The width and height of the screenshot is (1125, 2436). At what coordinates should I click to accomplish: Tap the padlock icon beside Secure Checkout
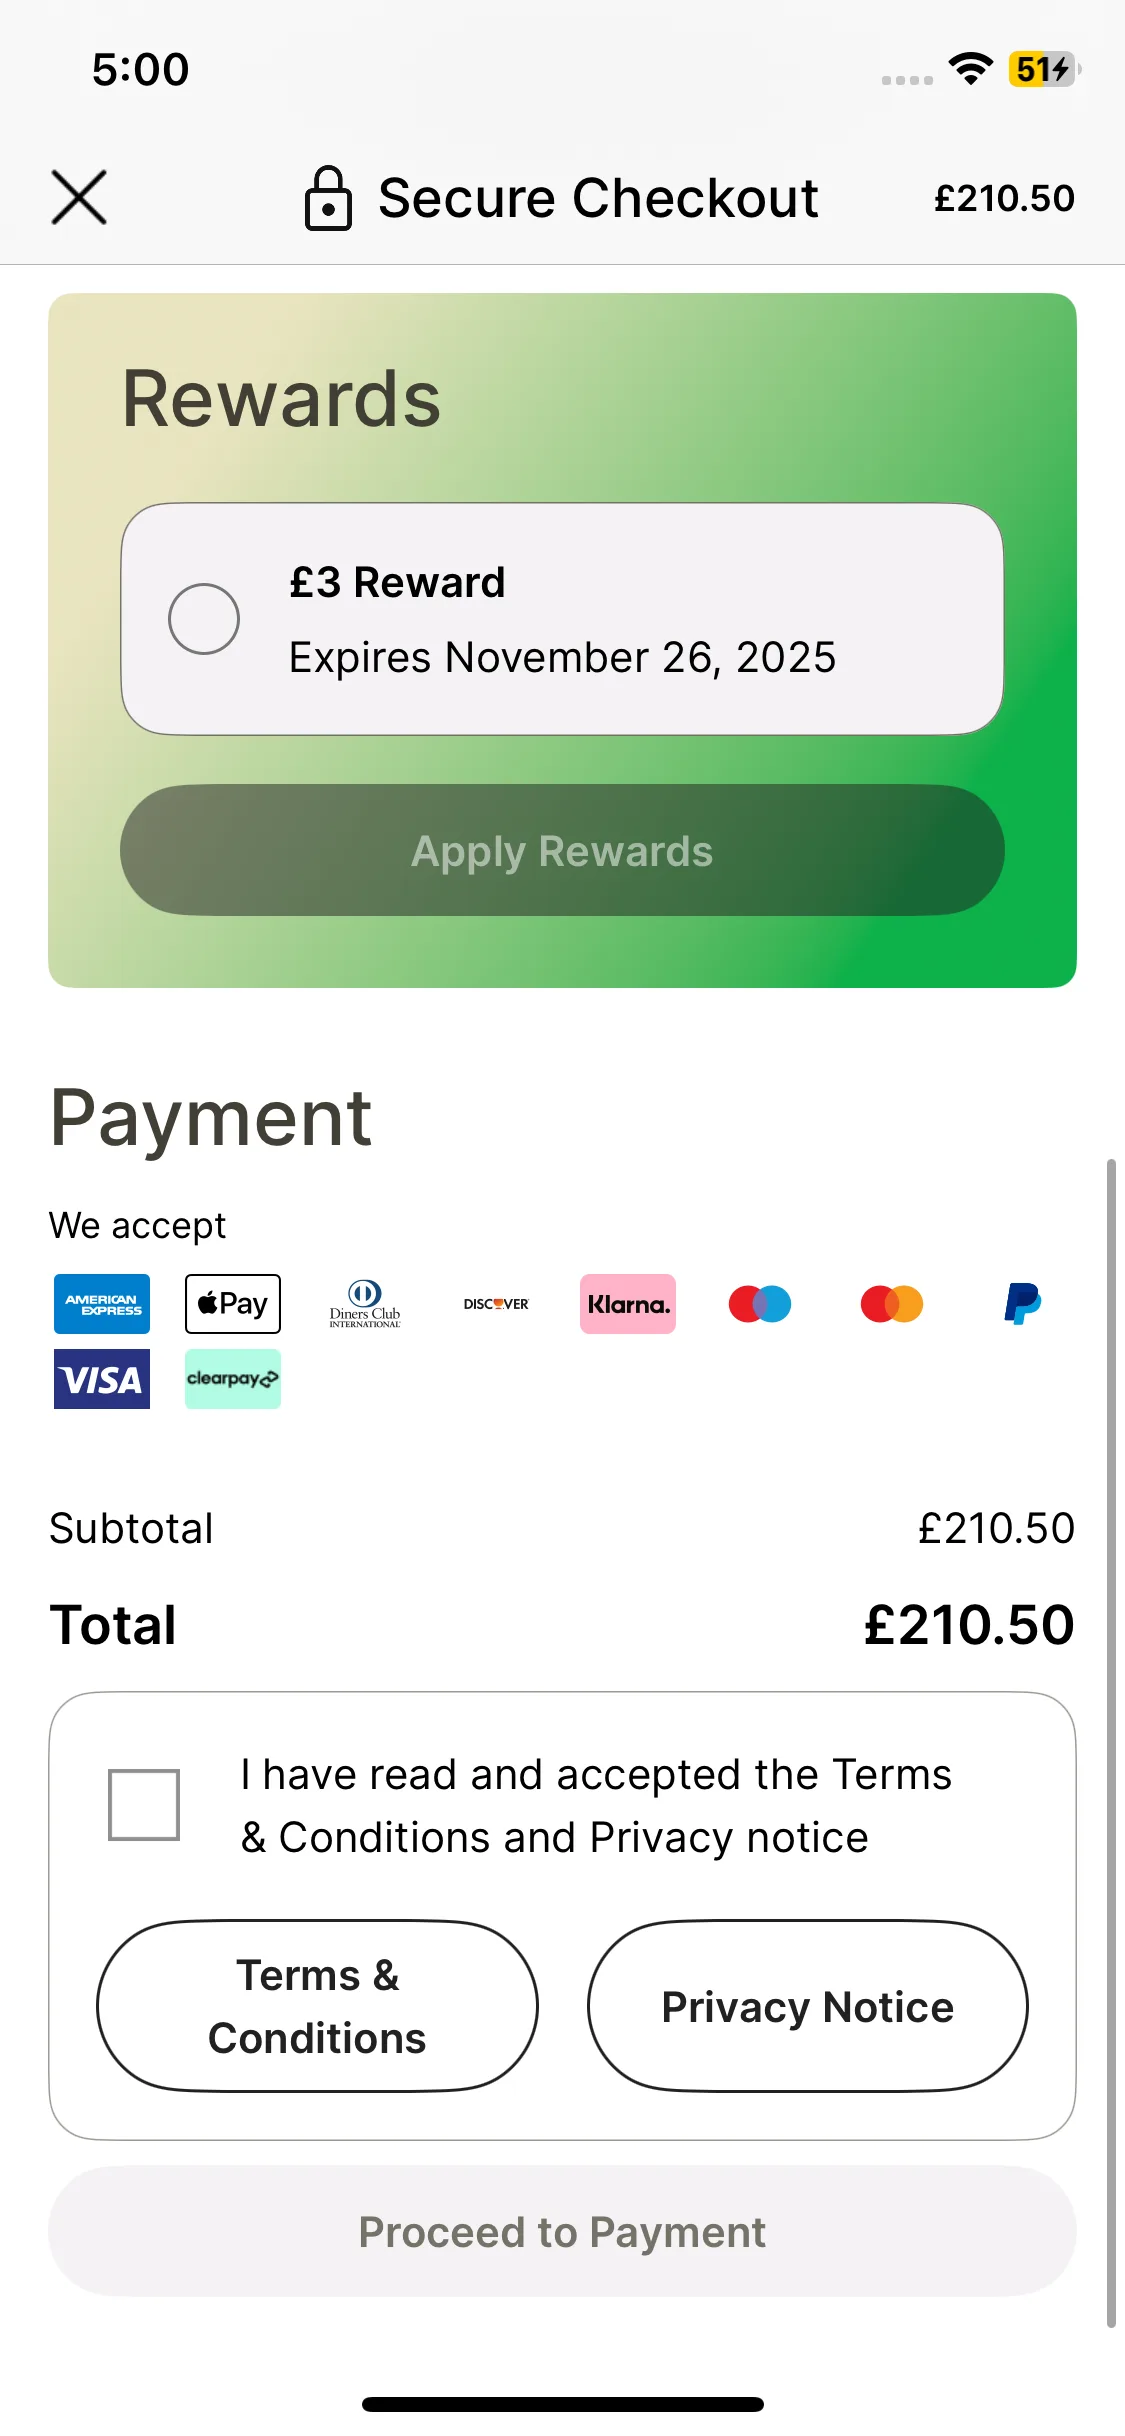click(x=328, y=198)
